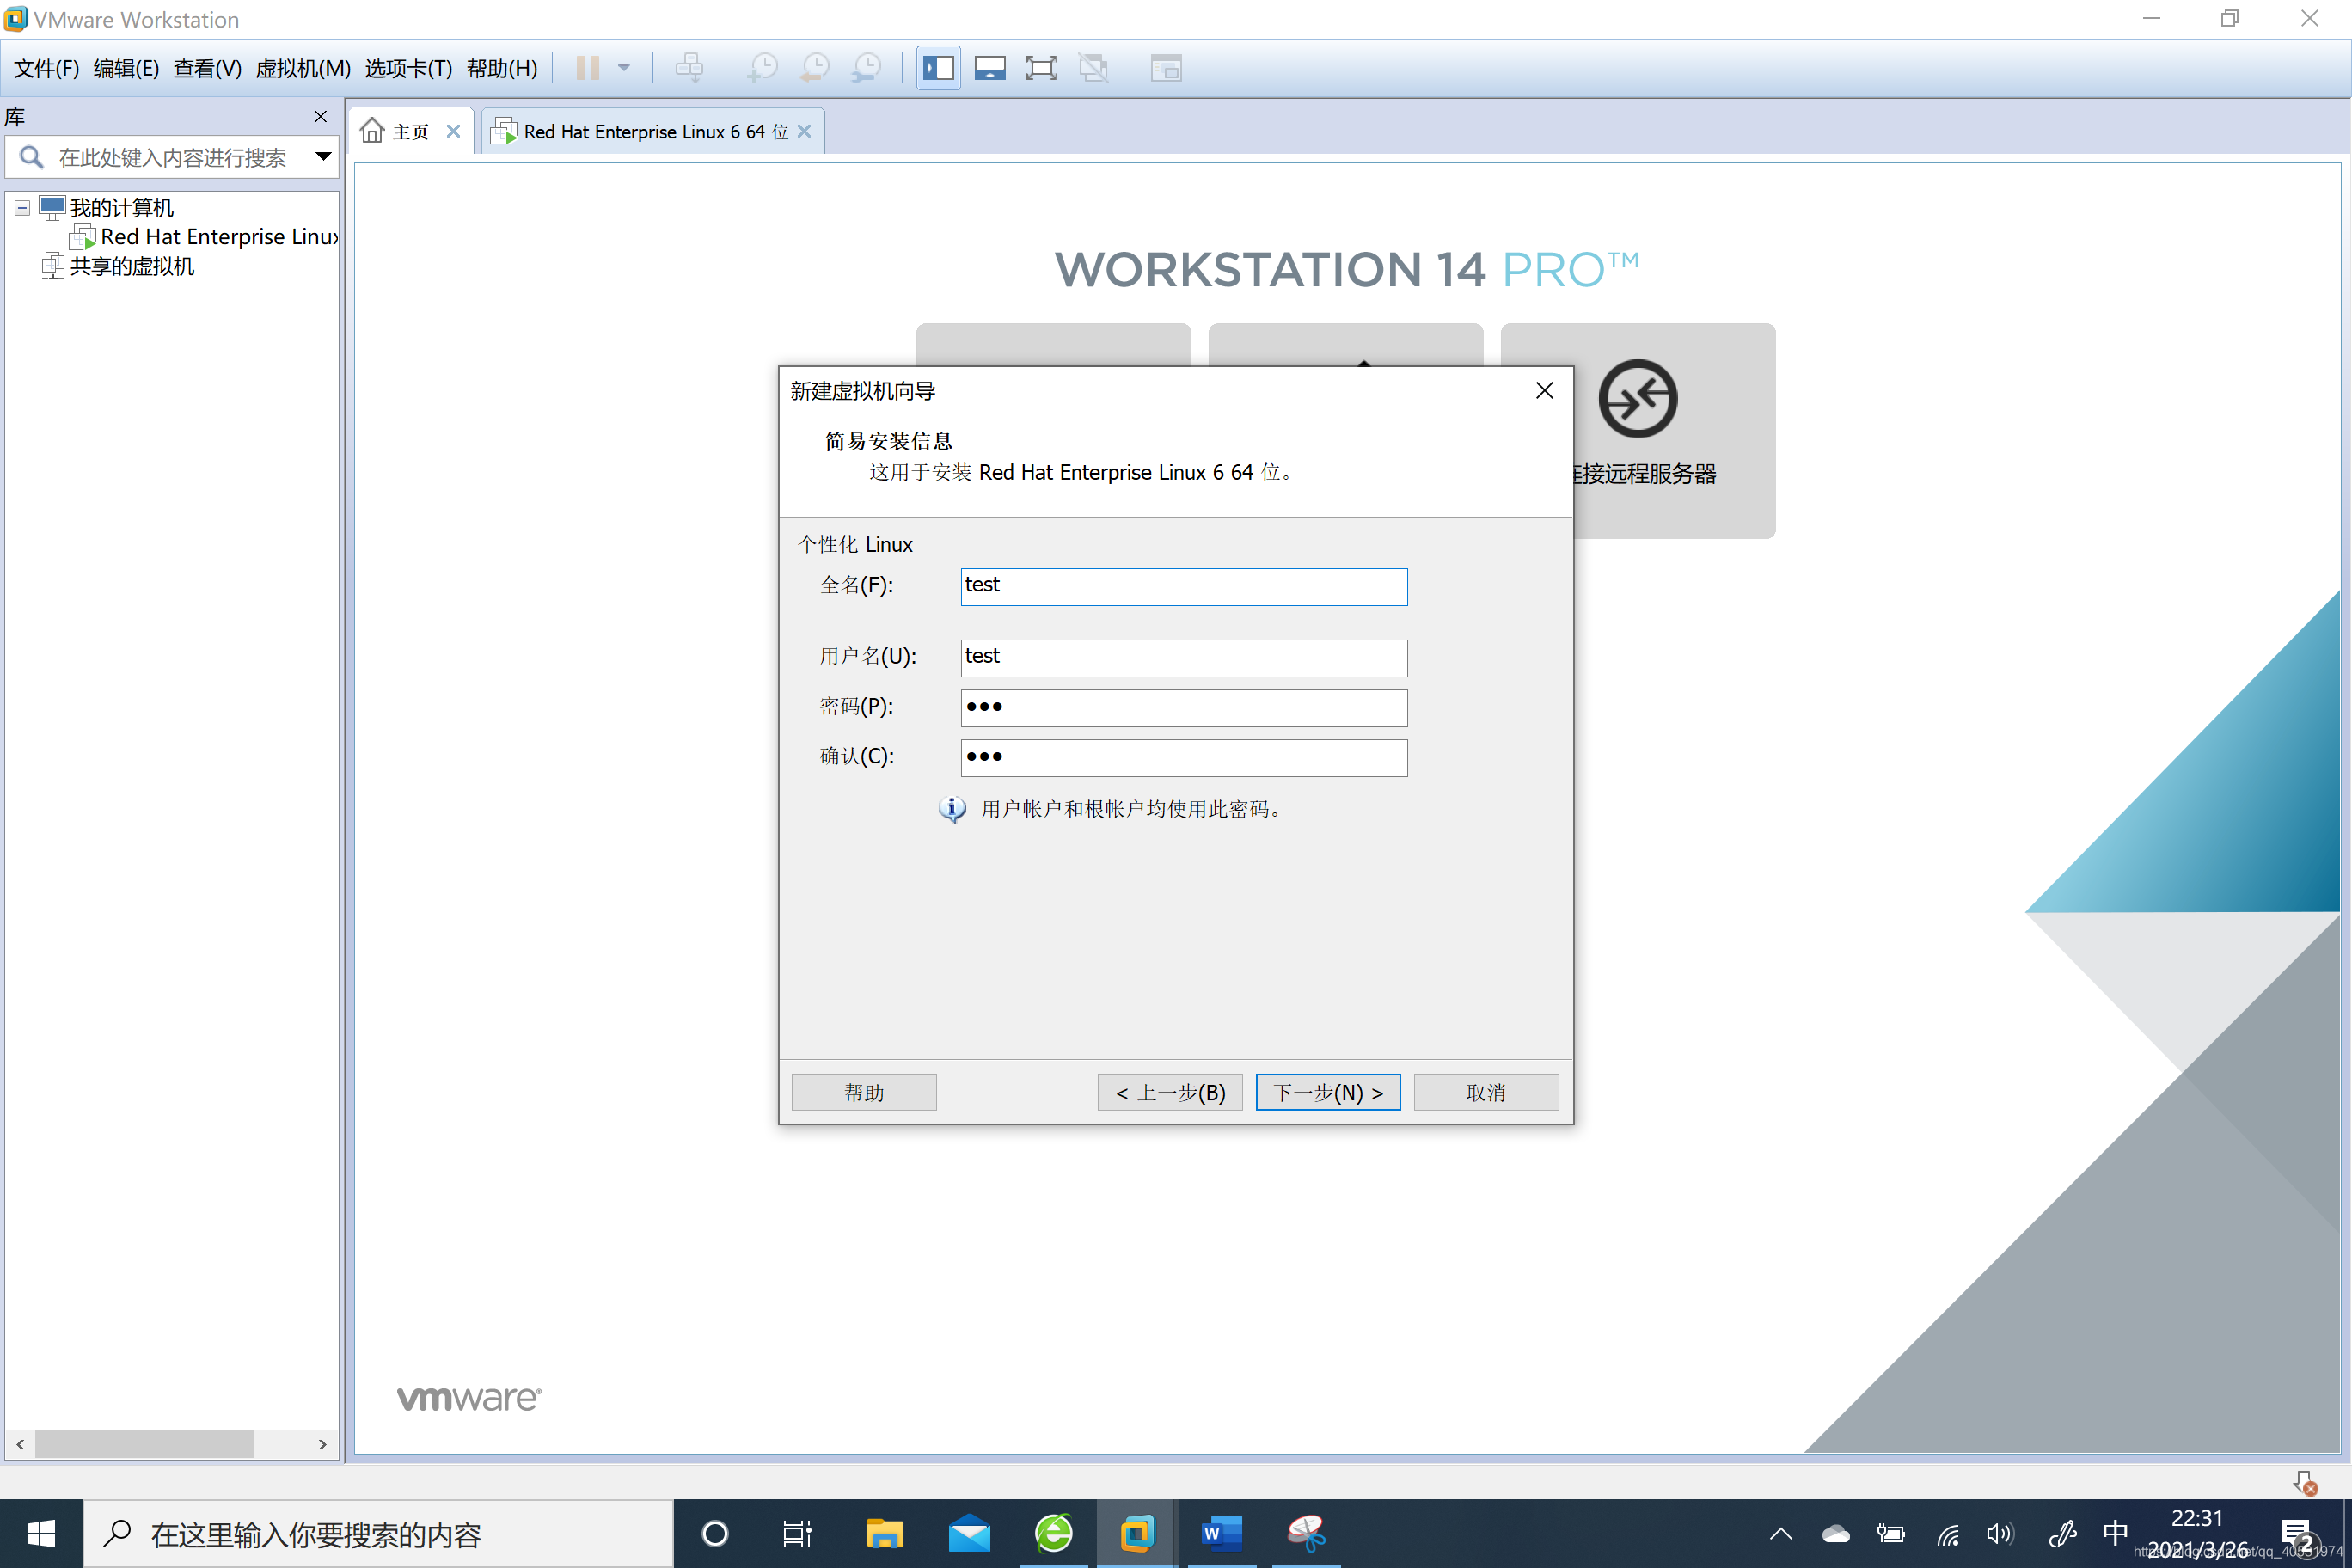Select 我的计算机 in library tree
2352x1568 pixels.
[121, 208]
